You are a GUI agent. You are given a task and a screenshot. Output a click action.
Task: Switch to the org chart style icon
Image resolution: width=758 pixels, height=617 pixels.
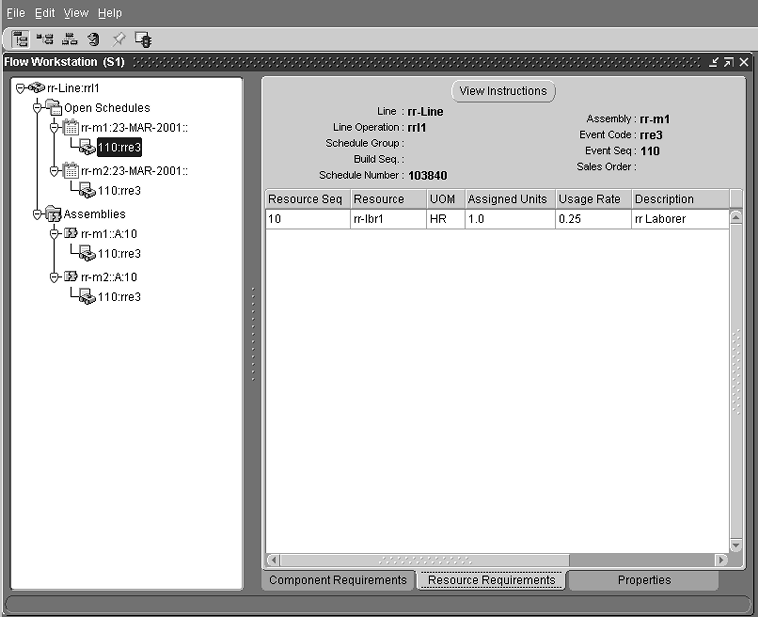click(x=69, y=39)
